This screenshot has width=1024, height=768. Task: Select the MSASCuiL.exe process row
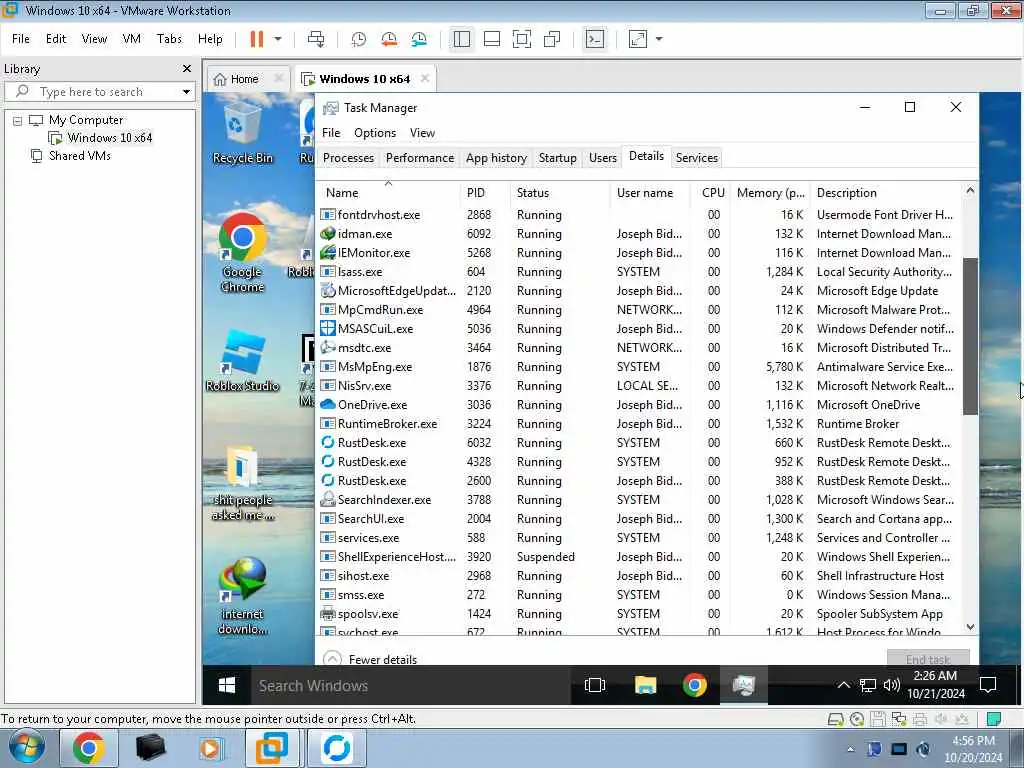(x=640, y=328)
